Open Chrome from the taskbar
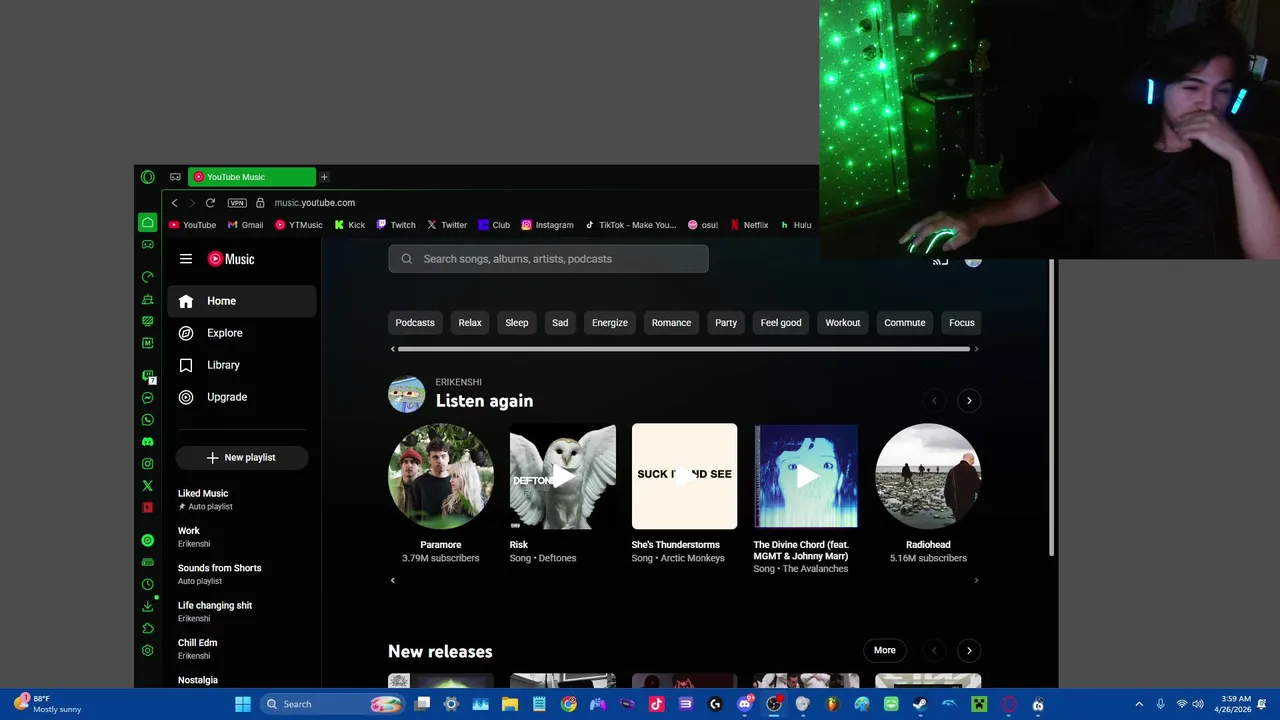 (x=569, y=704)
